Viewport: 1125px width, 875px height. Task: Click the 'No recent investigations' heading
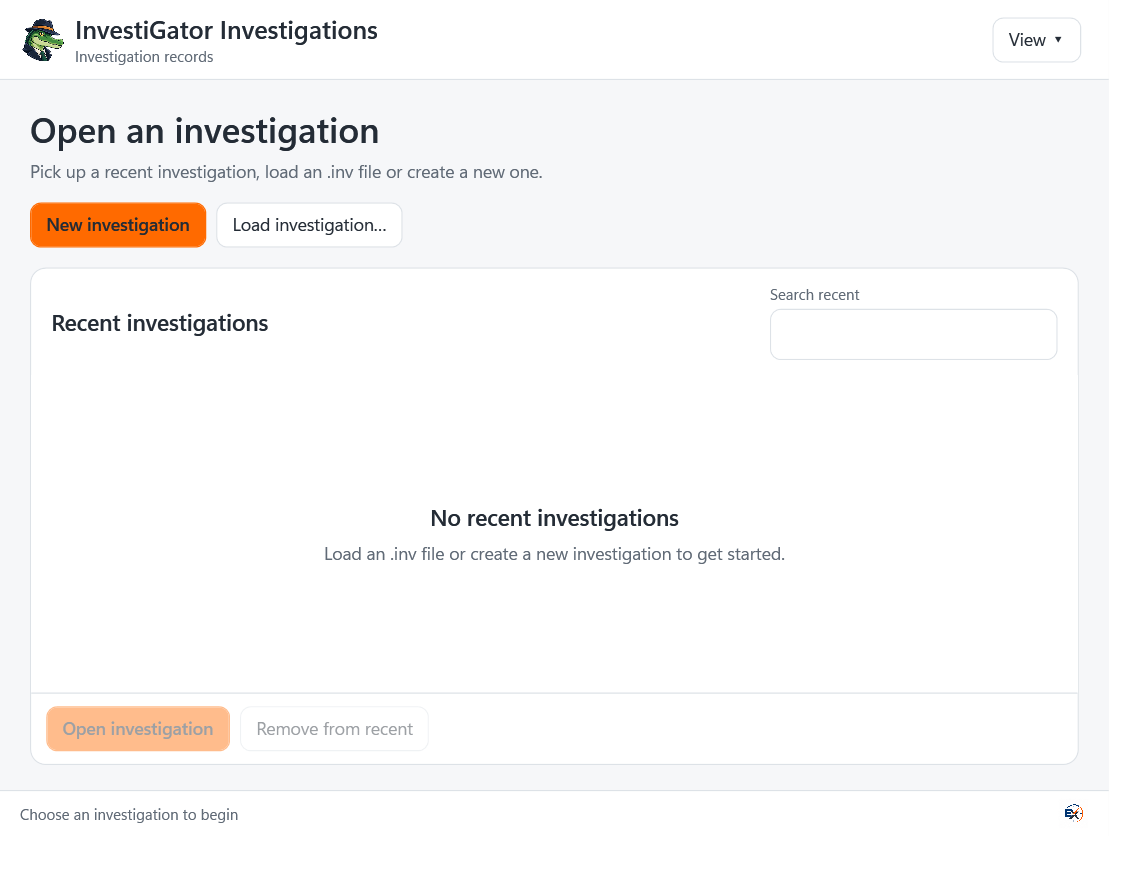pos(555,518)
